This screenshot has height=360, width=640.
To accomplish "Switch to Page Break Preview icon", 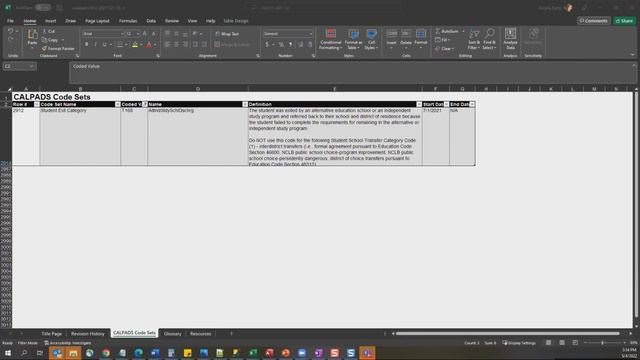I will pyautogui.click(x=575, y=343).
